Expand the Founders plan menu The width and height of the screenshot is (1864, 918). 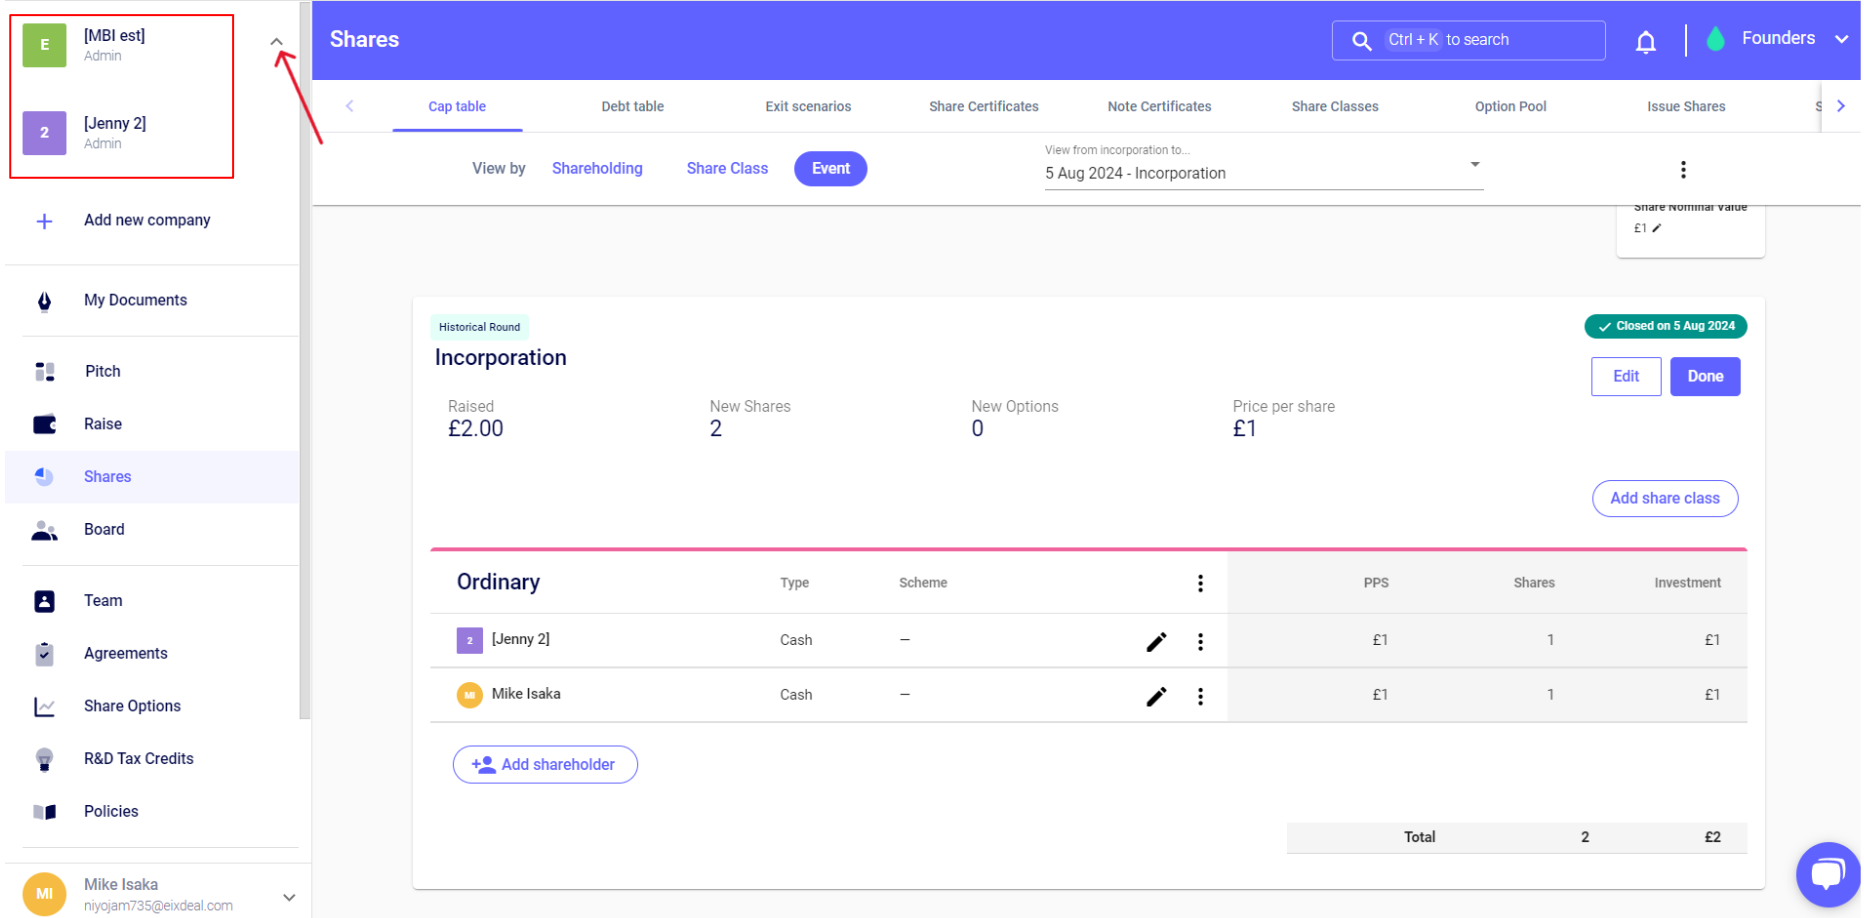pos(1840,39)
